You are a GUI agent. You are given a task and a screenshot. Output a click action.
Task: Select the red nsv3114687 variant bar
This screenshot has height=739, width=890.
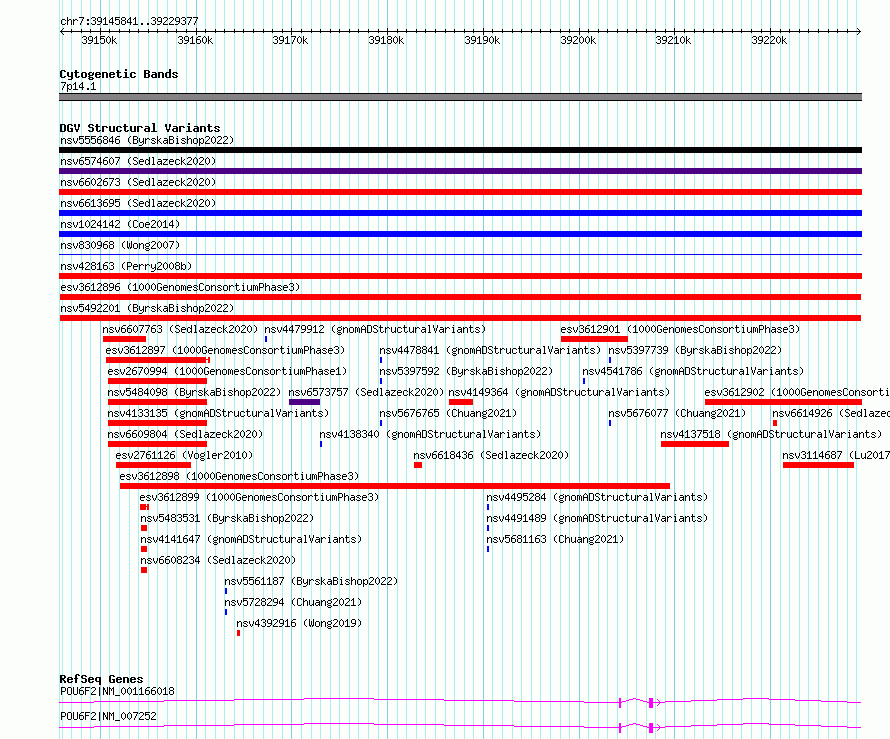[818, 465]
